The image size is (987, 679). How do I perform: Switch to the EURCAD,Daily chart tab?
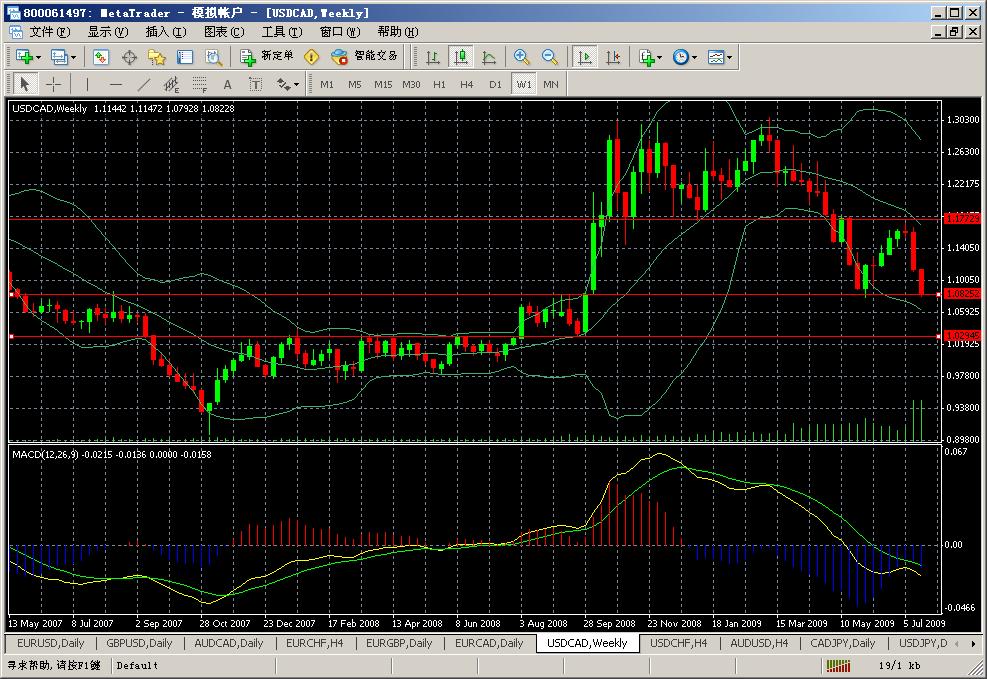click(x=489, y=643)
